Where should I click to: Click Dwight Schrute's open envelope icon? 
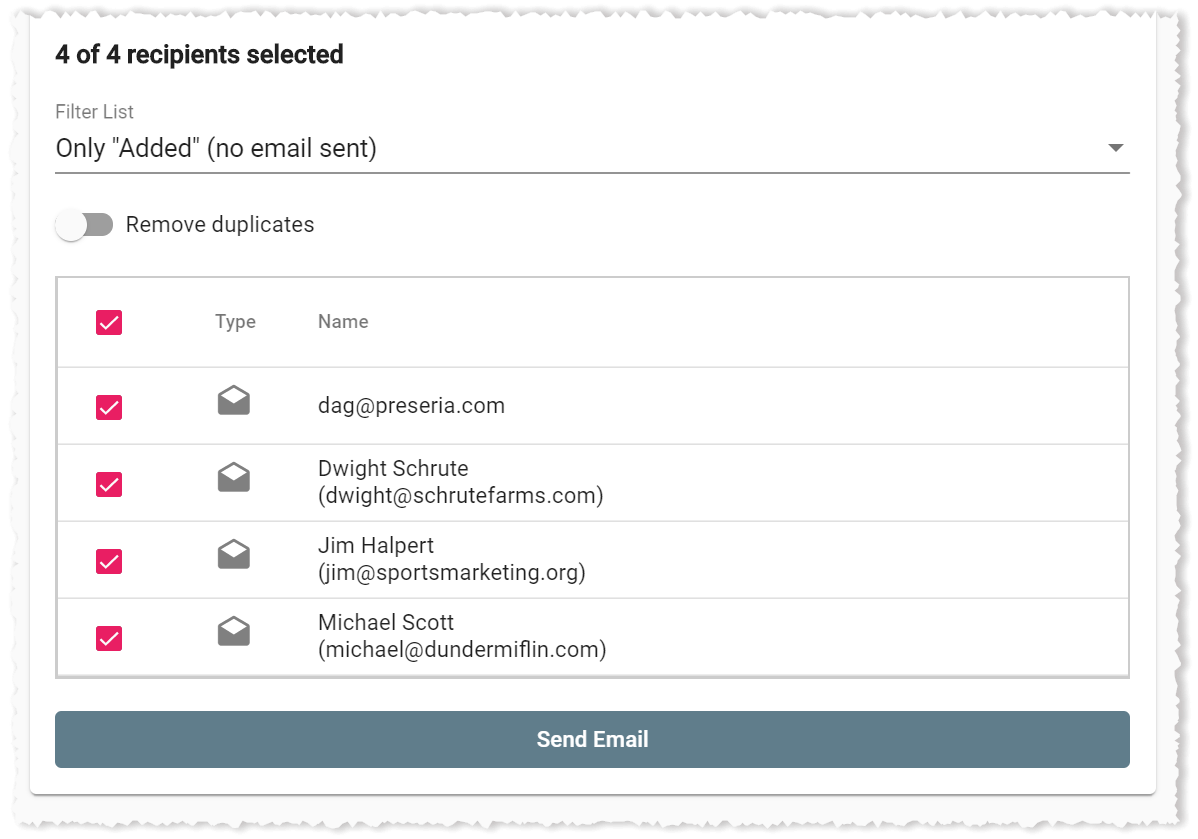pos(234,478)
